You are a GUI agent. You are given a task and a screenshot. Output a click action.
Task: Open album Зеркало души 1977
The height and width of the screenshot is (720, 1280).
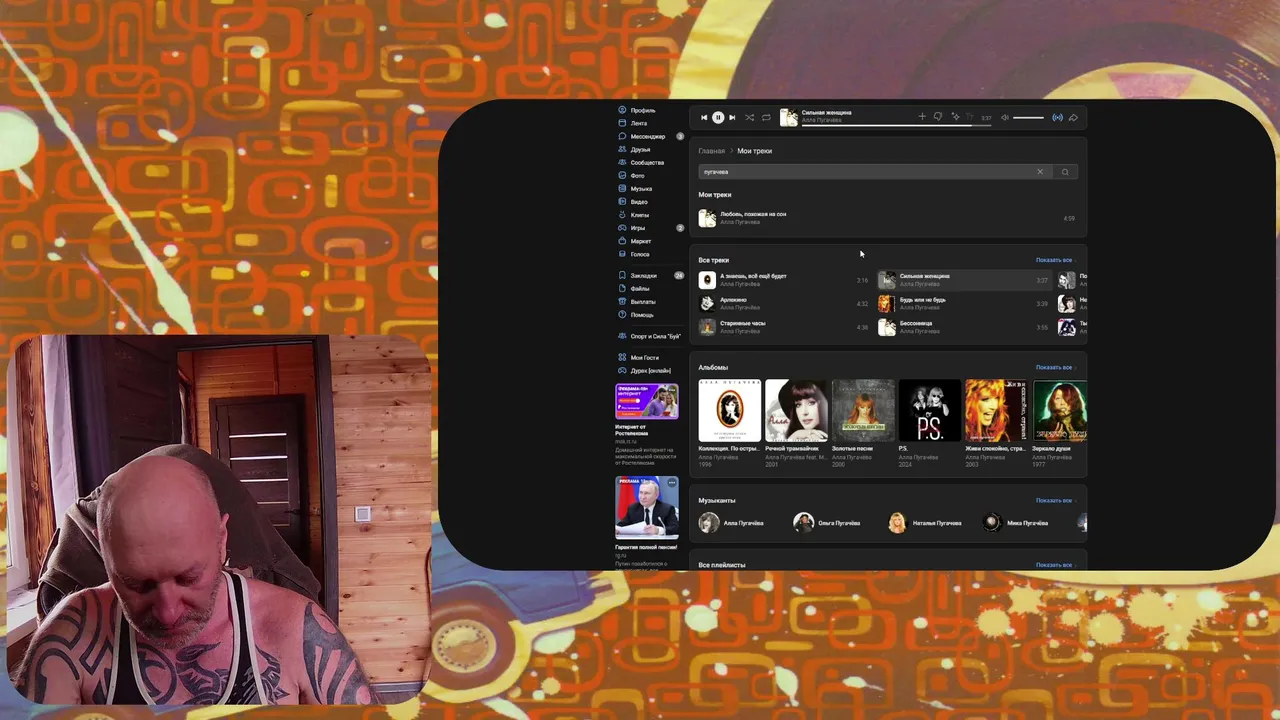pyautogui.click(x=1060, y=410)
